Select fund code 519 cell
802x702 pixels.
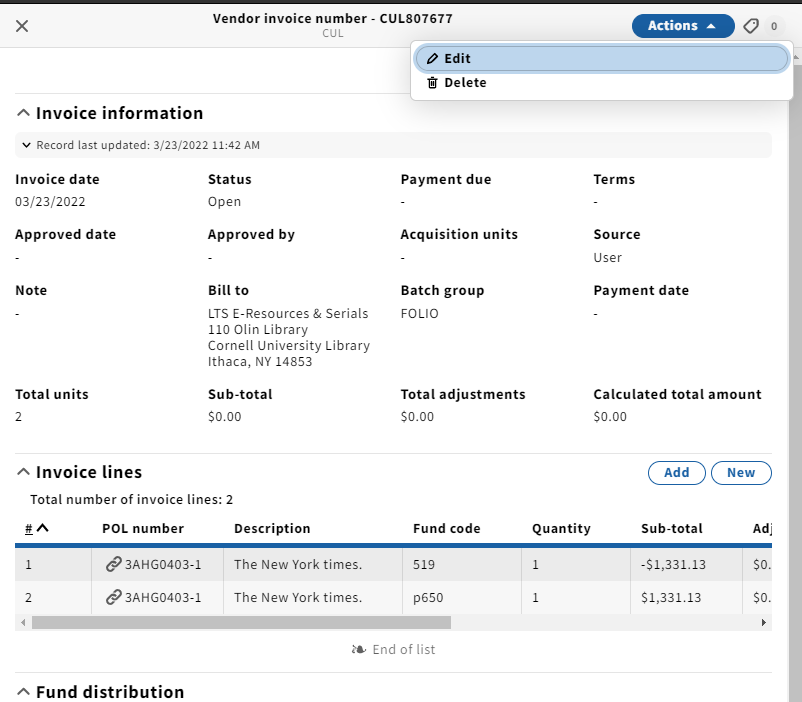[x=462, y=564]
